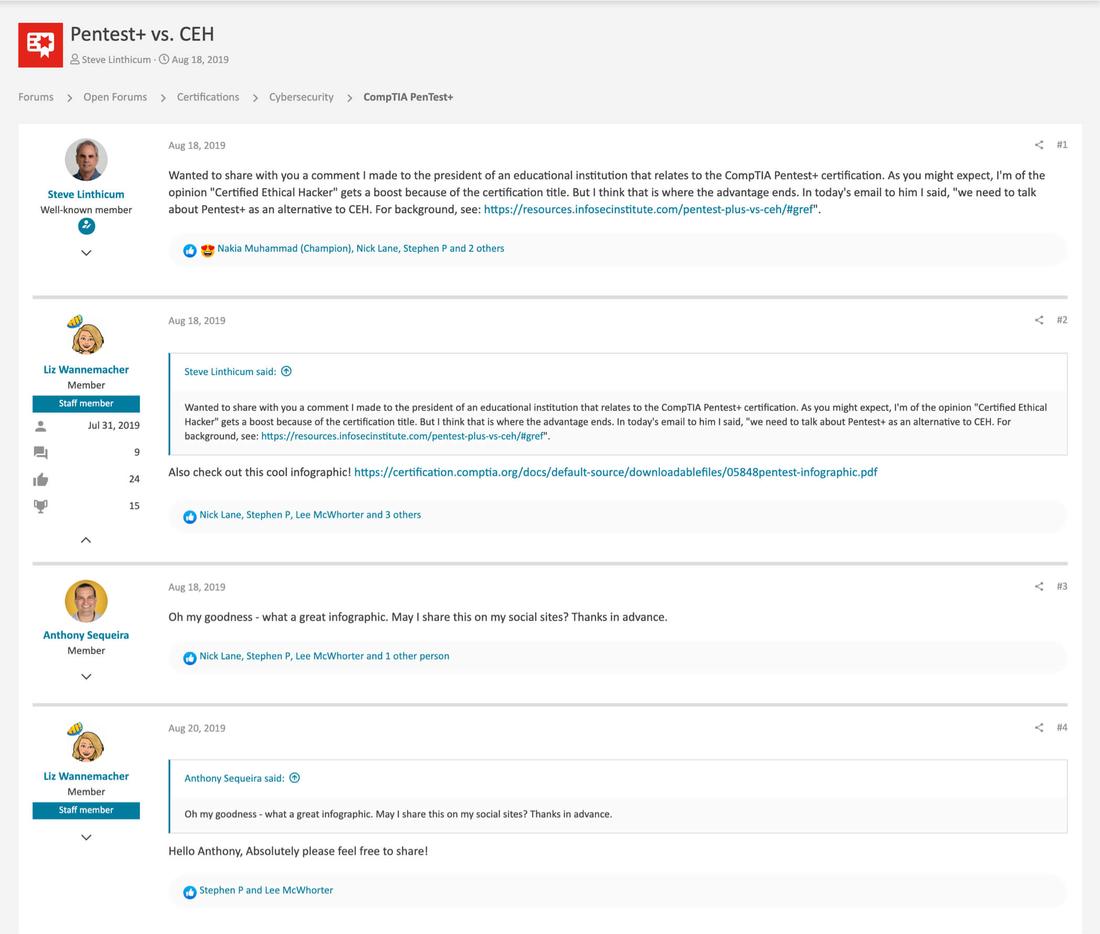Click the forum logo icon at top left

[40, 44]
